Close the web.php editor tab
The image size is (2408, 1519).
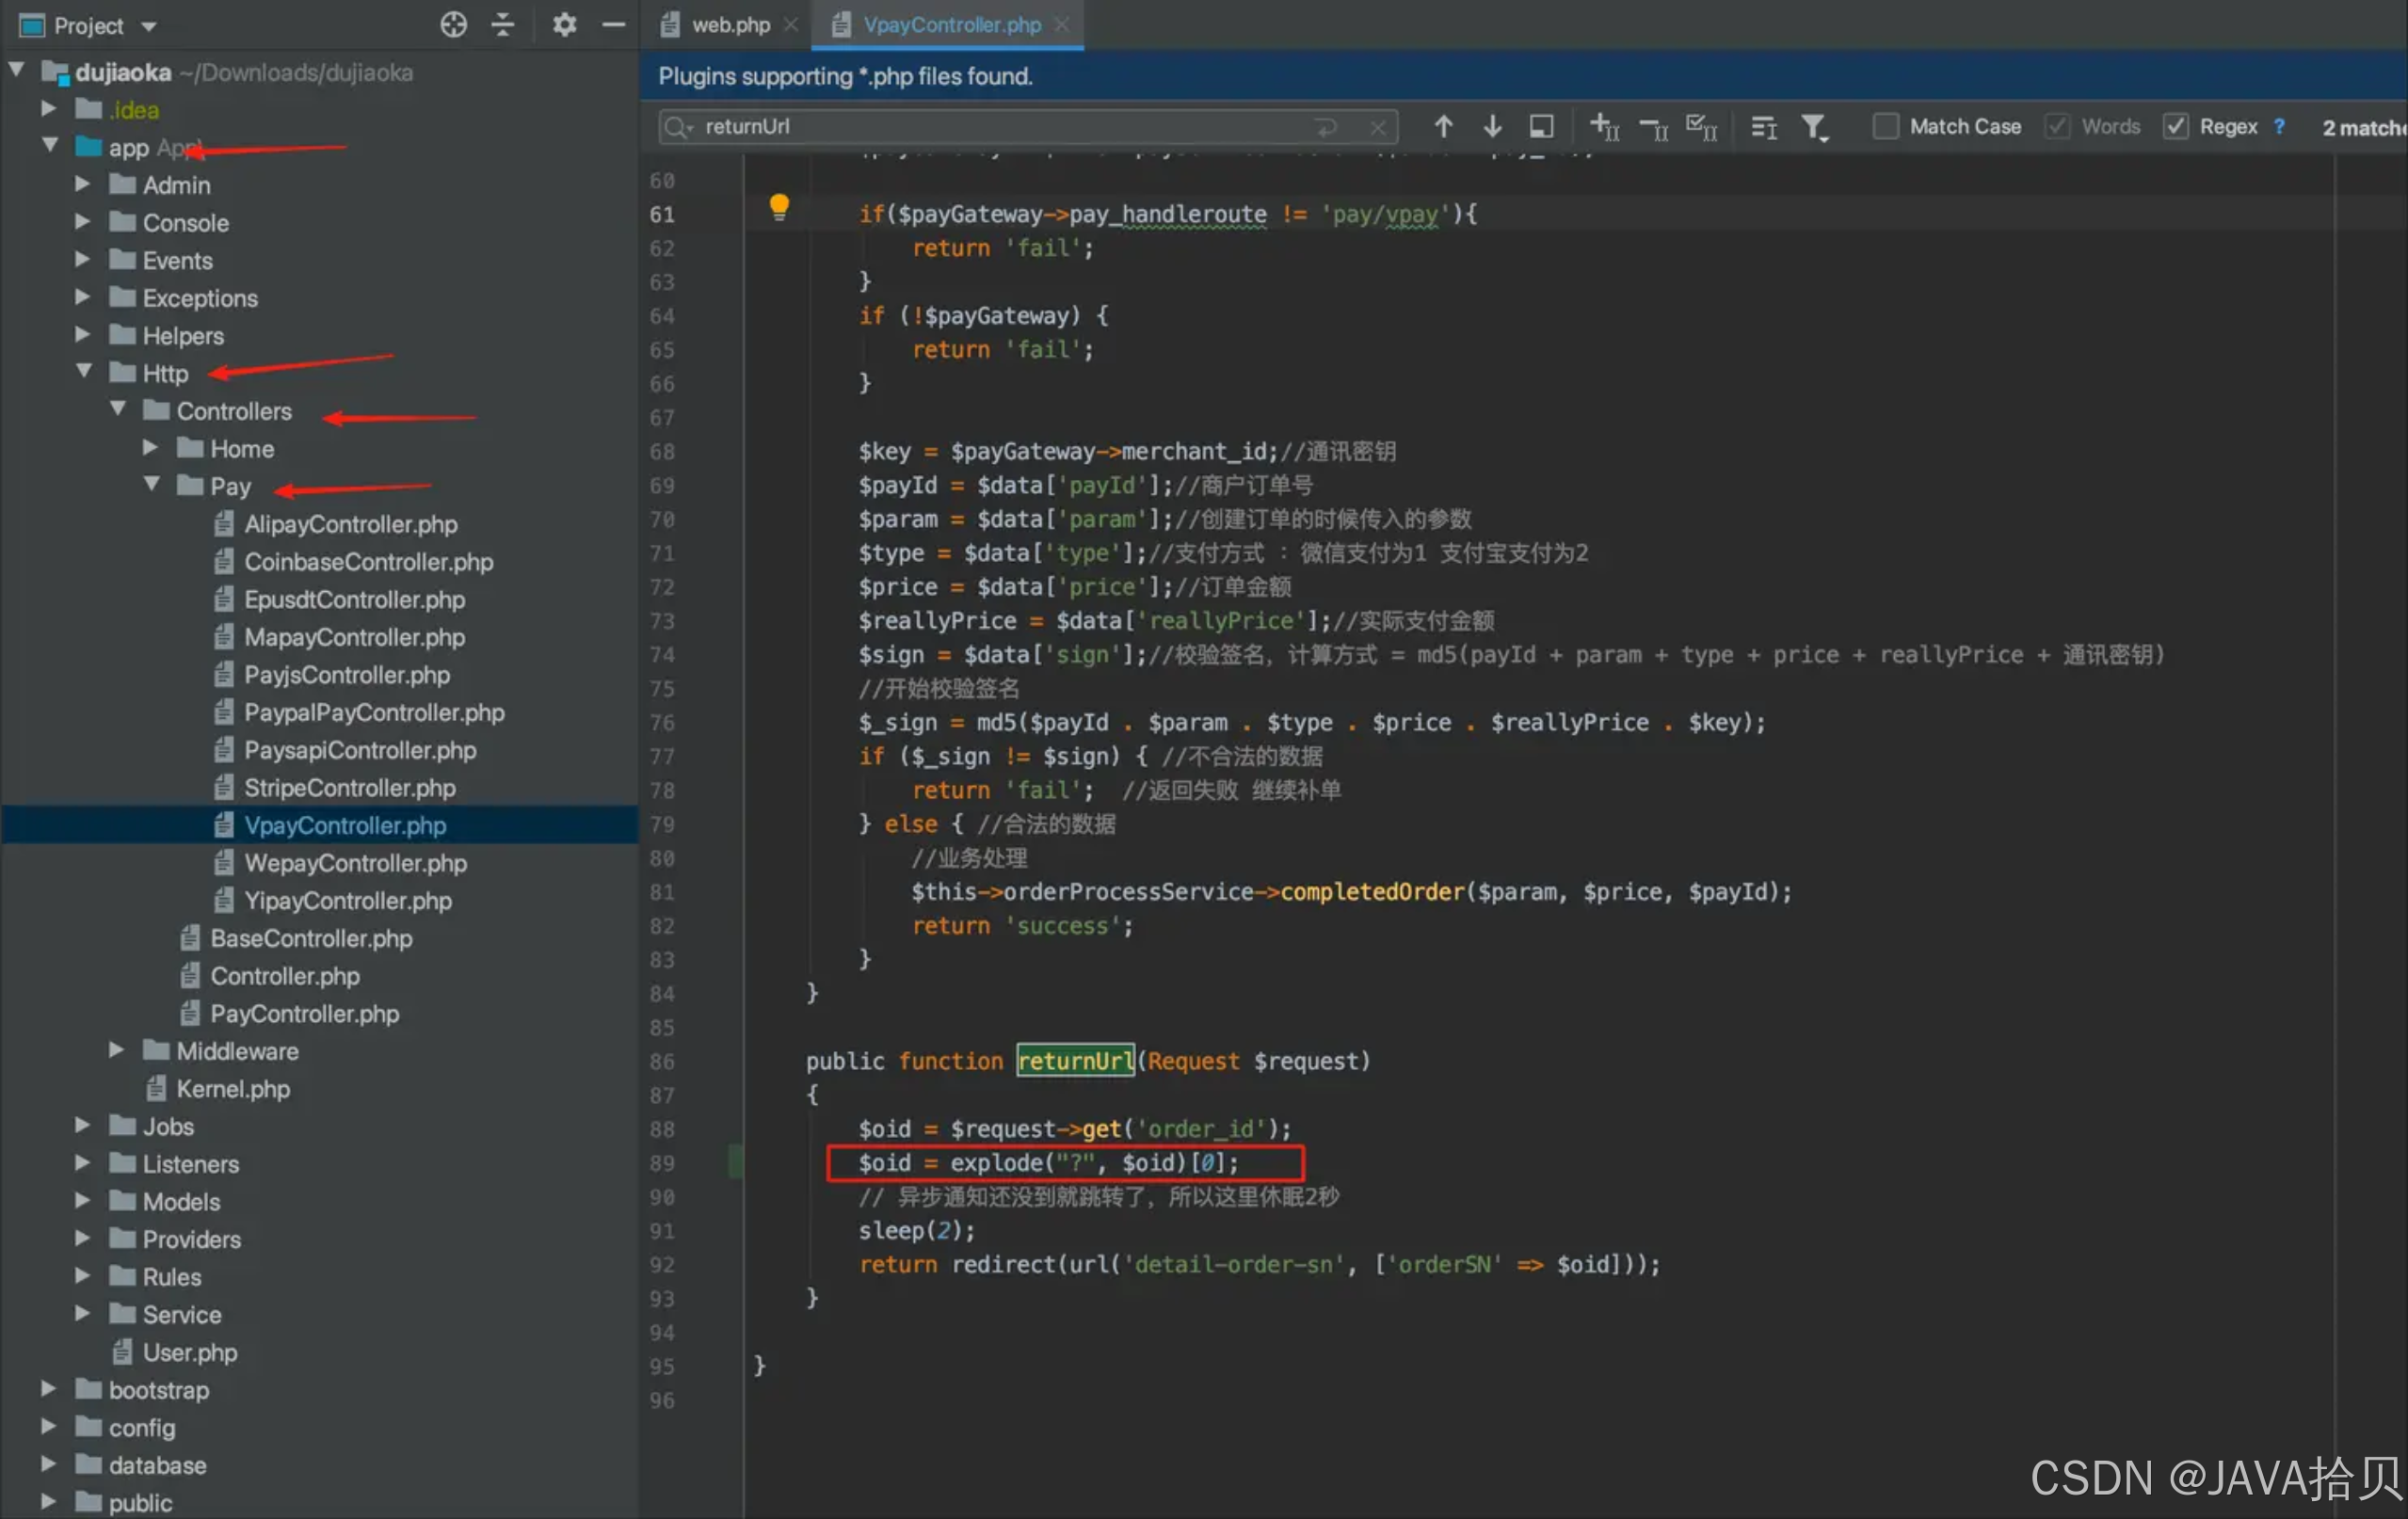[x=791, y=25]
